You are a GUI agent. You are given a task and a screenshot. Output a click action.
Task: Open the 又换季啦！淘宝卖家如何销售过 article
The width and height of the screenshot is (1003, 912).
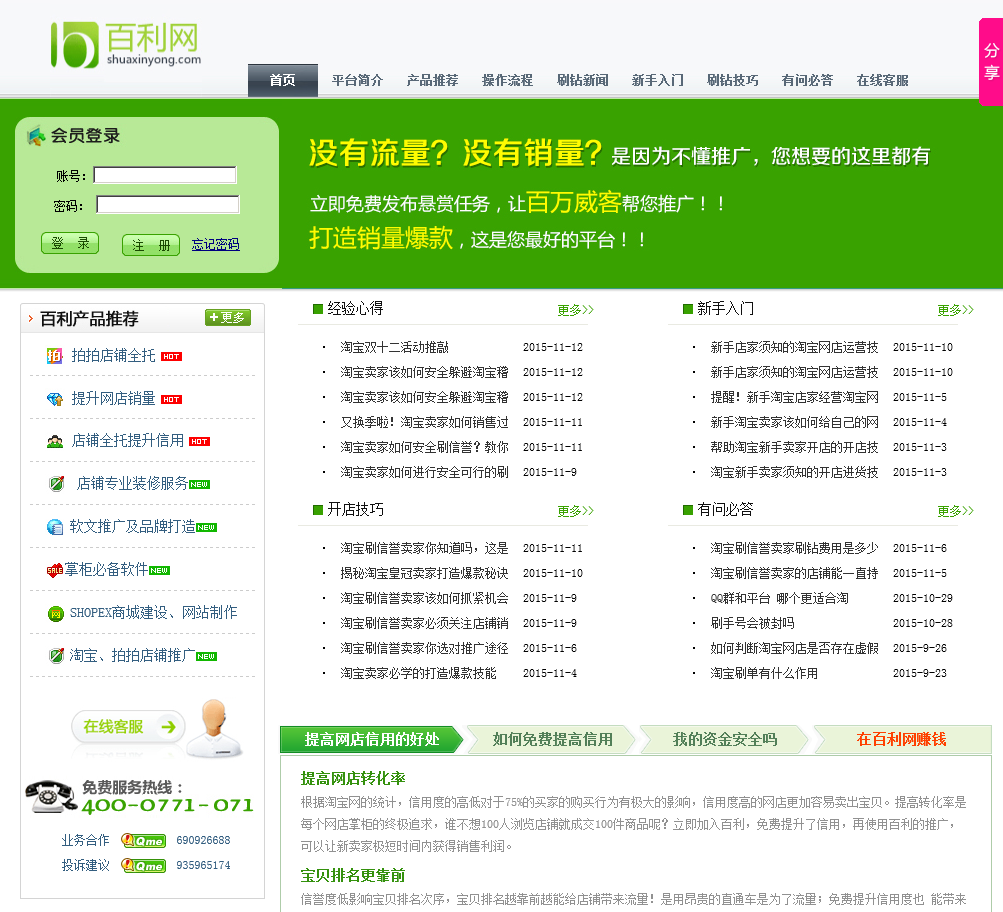point(424,422)
